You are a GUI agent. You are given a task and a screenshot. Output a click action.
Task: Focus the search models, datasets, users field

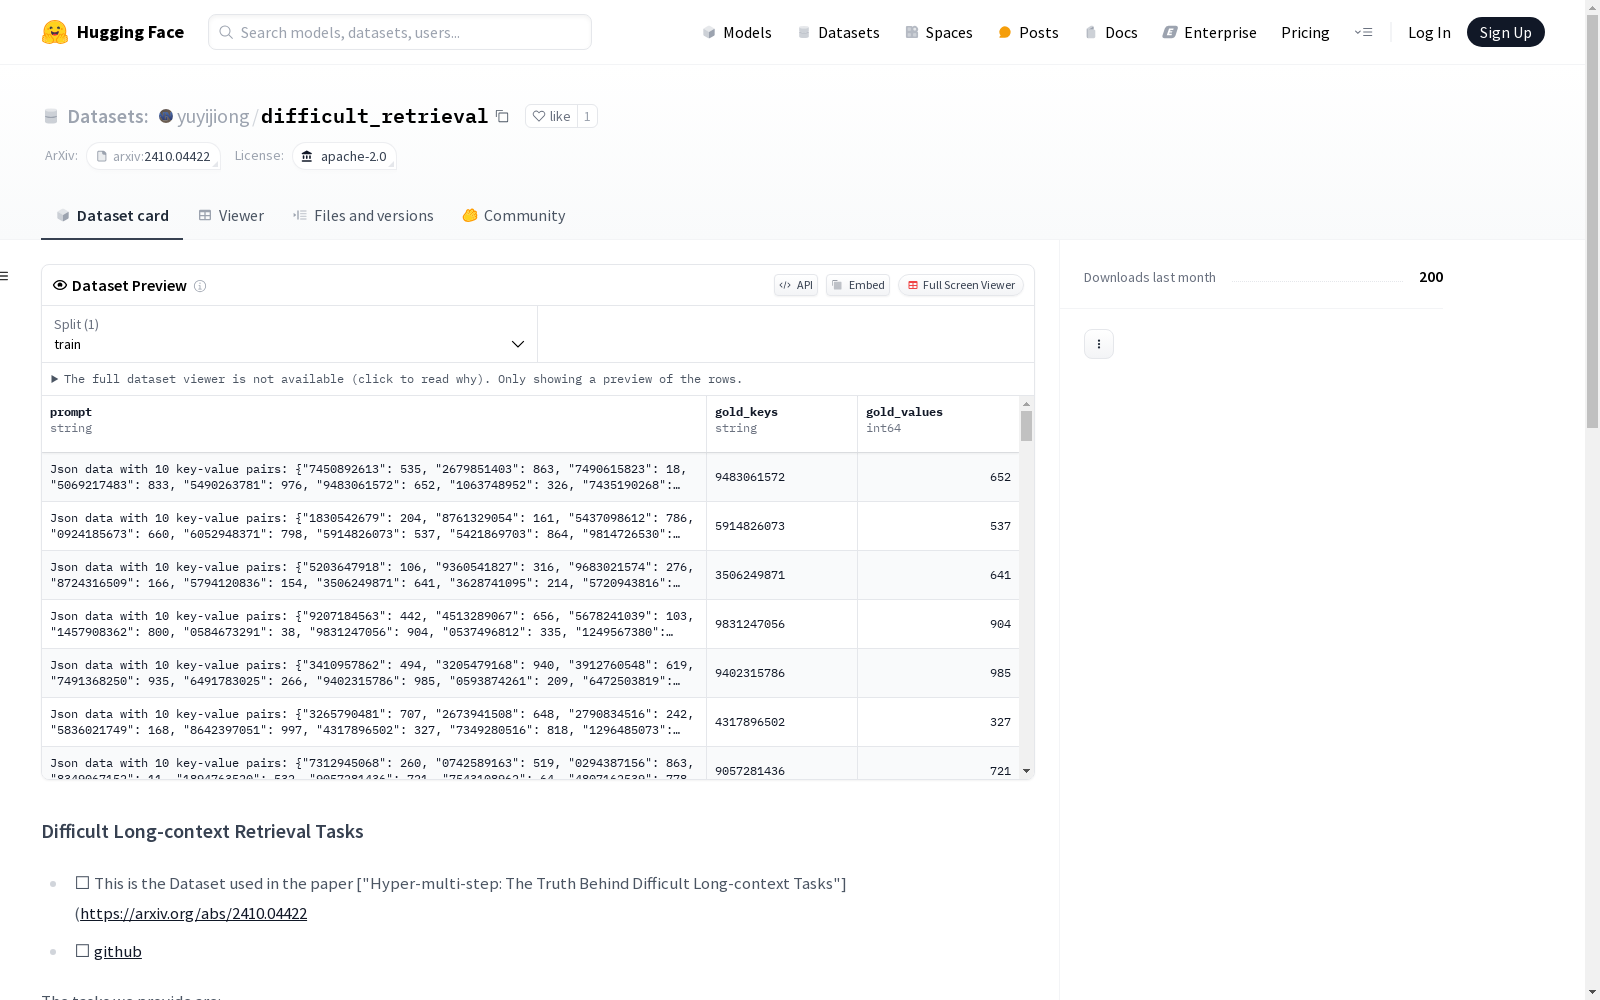click(400, 32)
